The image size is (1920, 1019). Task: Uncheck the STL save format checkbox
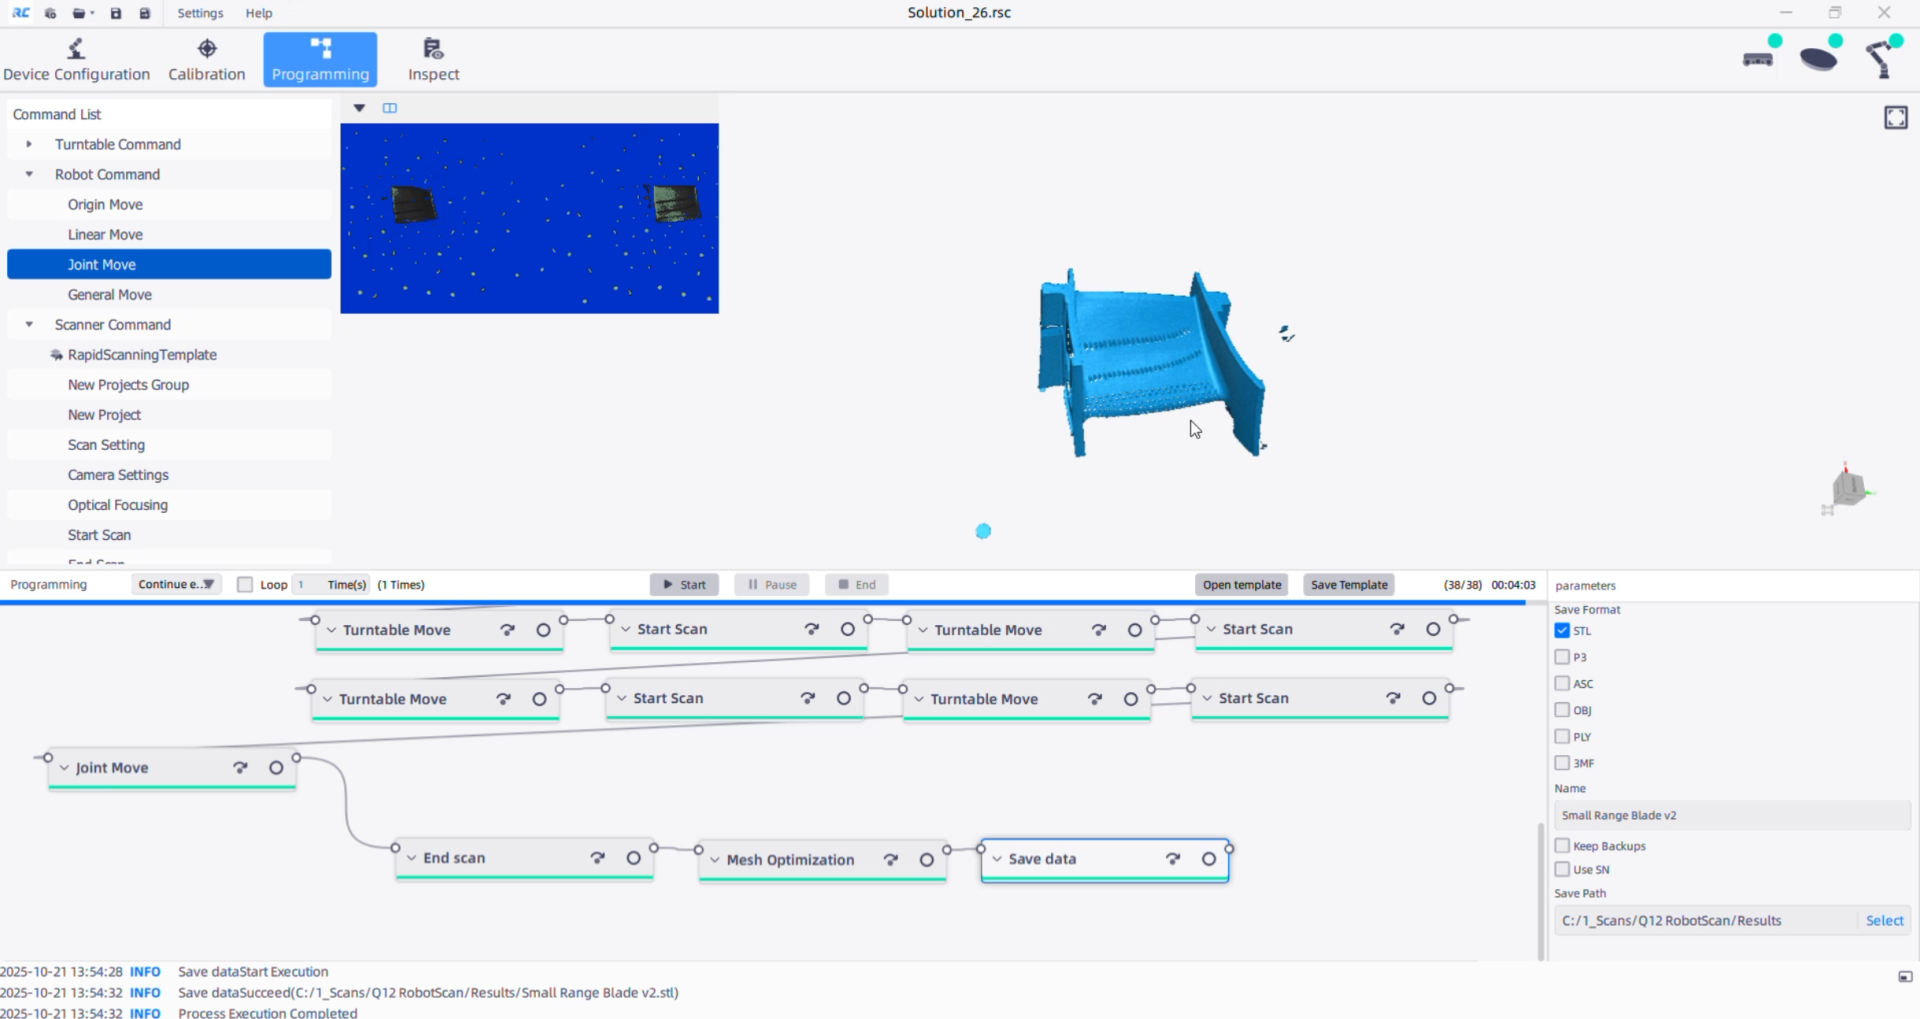coord(1562,631)
